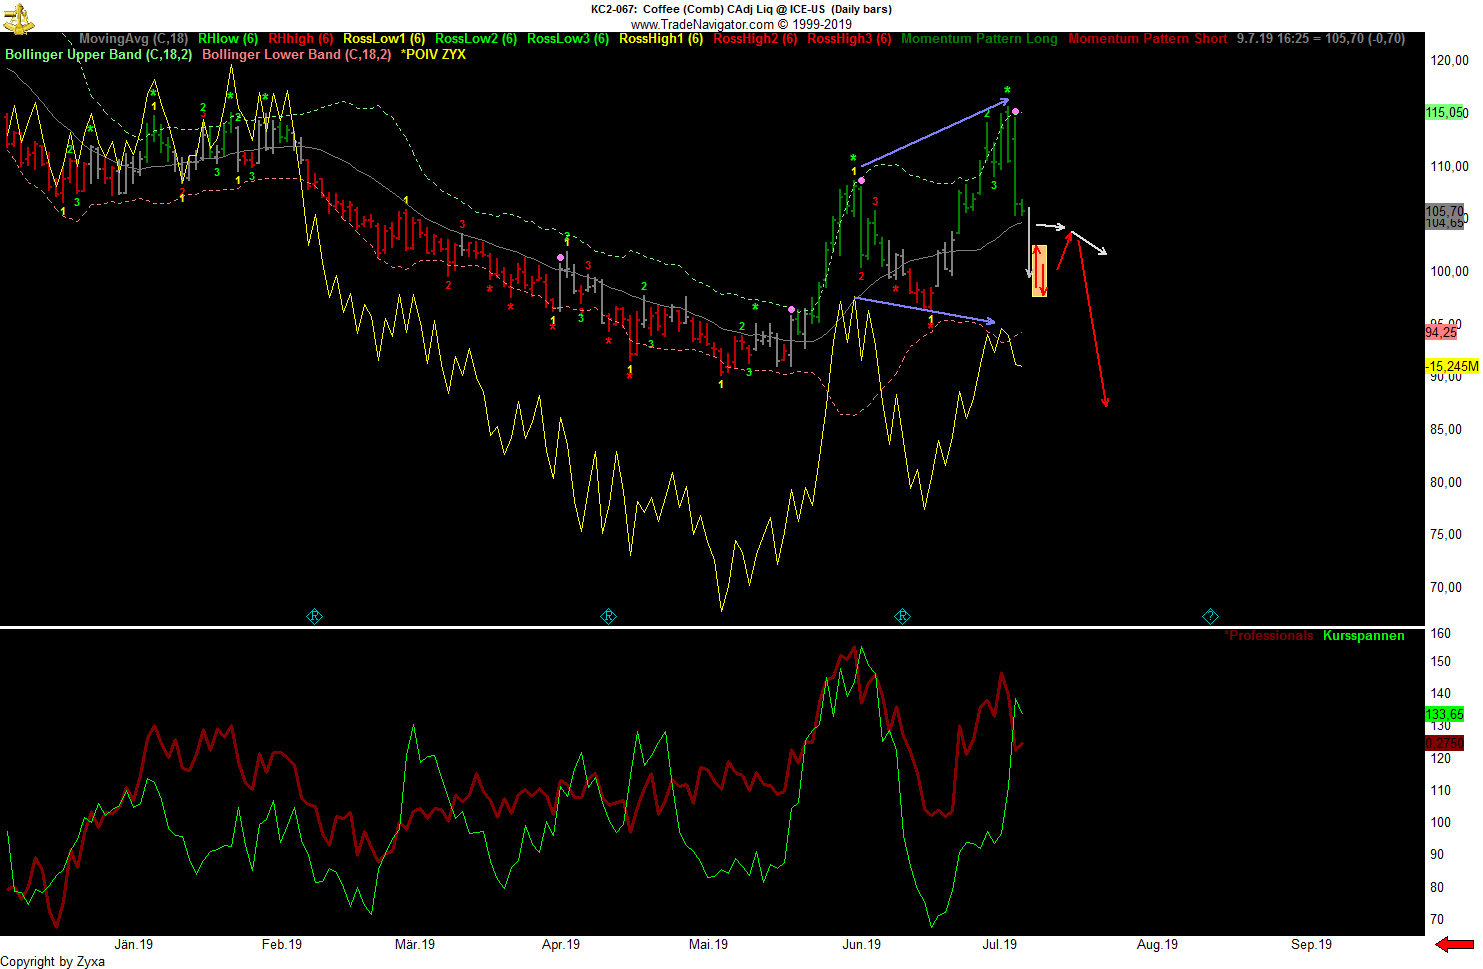
Task: Click the 75,00 price axis label
Action: point(1446,535)
